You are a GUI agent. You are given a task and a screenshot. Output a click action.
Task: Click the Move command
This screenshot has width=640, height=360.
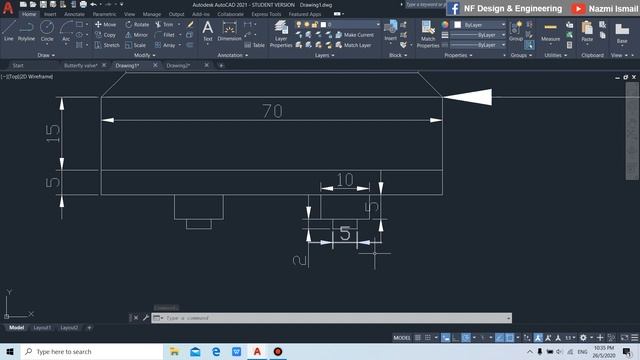click(105, 24)
